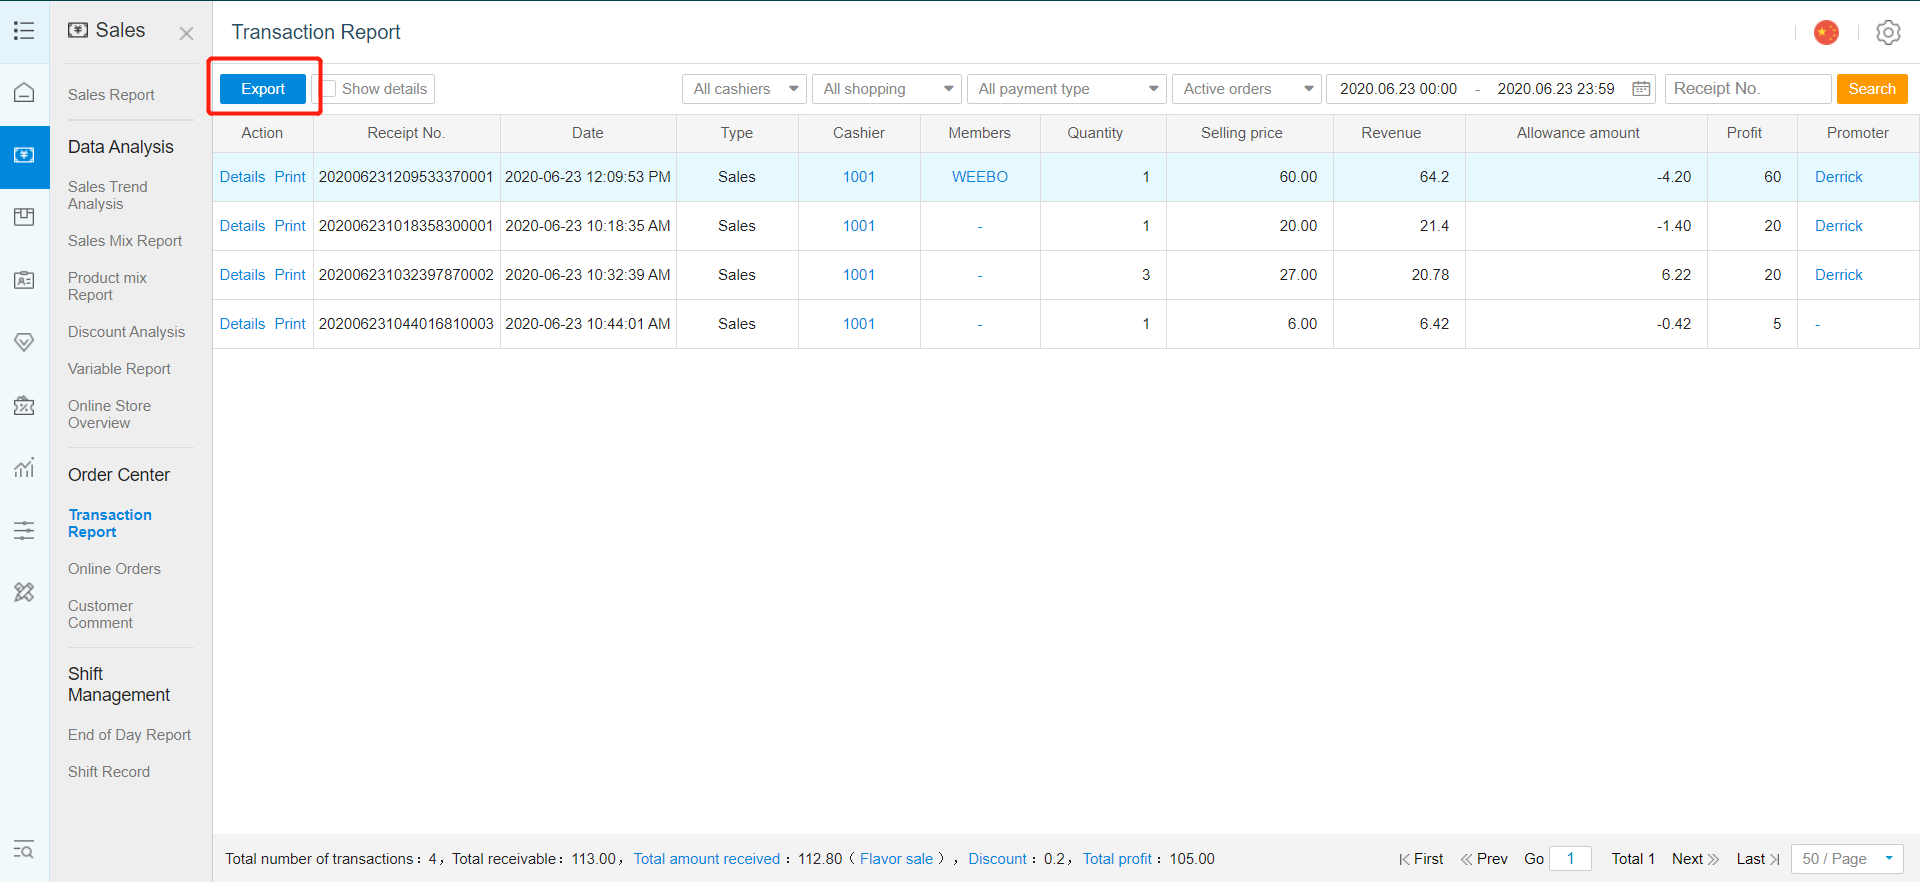The width and height of the screenshot is (1920, 882).
Task: Open the gear settings icon at top right
Action: click(x=1888, y=32)
